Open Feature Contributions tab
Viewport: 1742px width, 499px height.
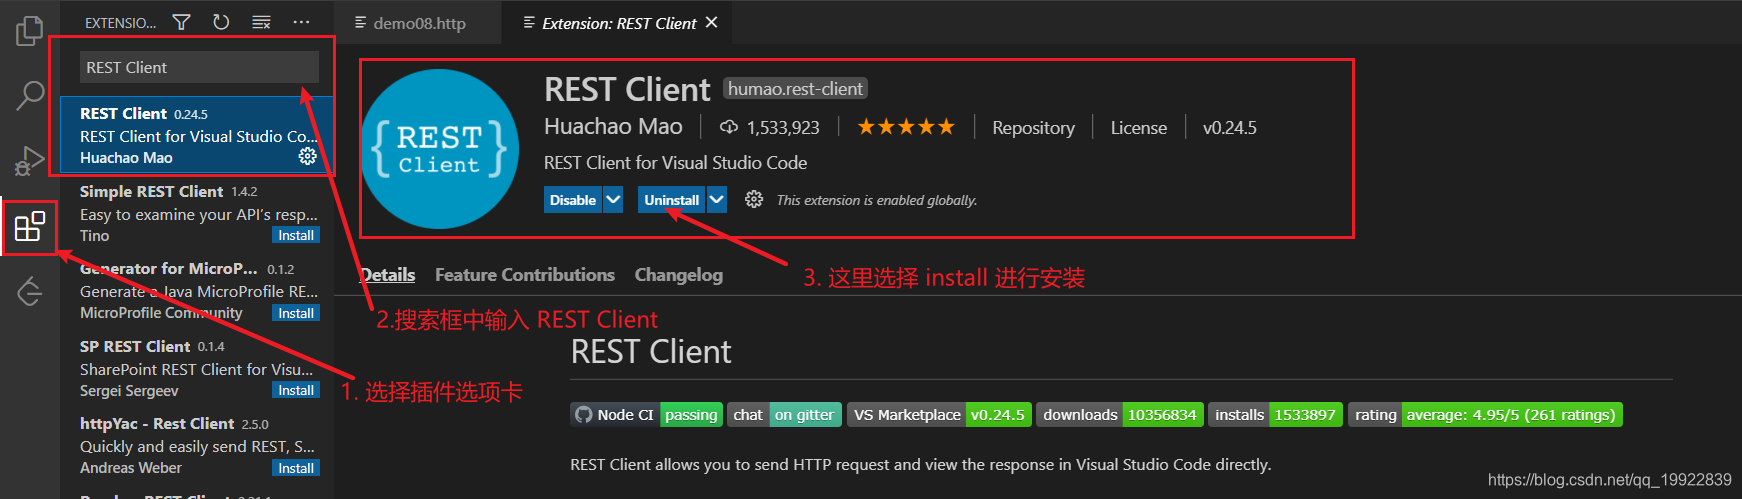pyautogui.click(x=525, y=275)
